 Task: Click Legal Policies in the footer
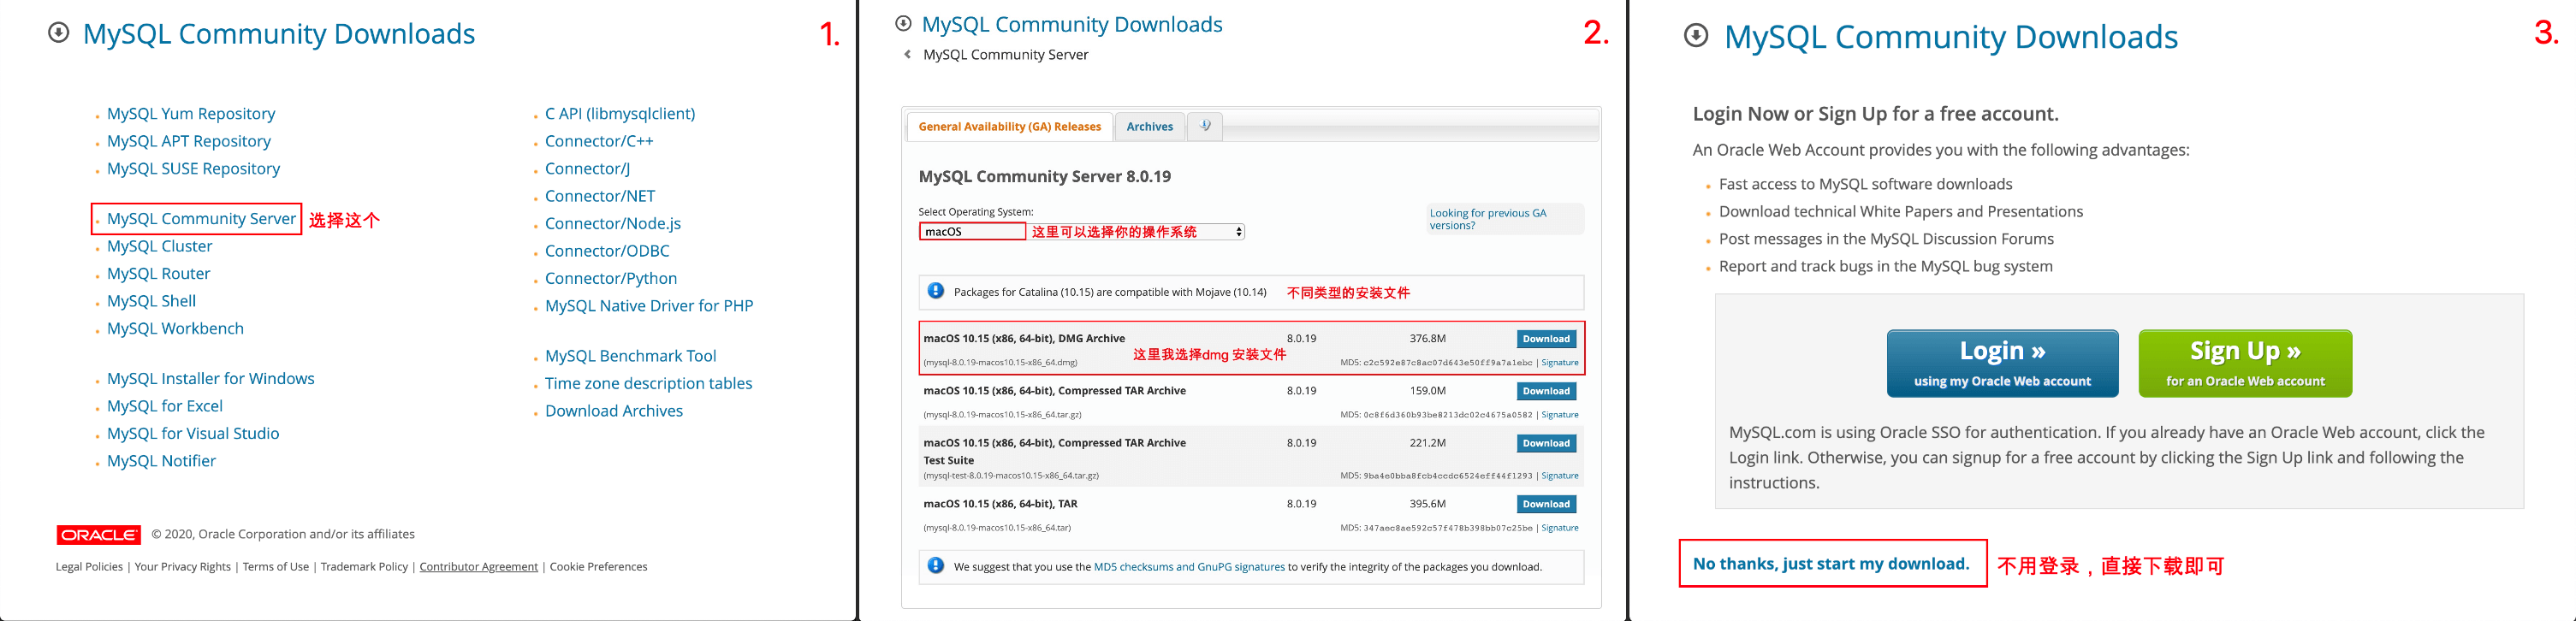point(89,567)
